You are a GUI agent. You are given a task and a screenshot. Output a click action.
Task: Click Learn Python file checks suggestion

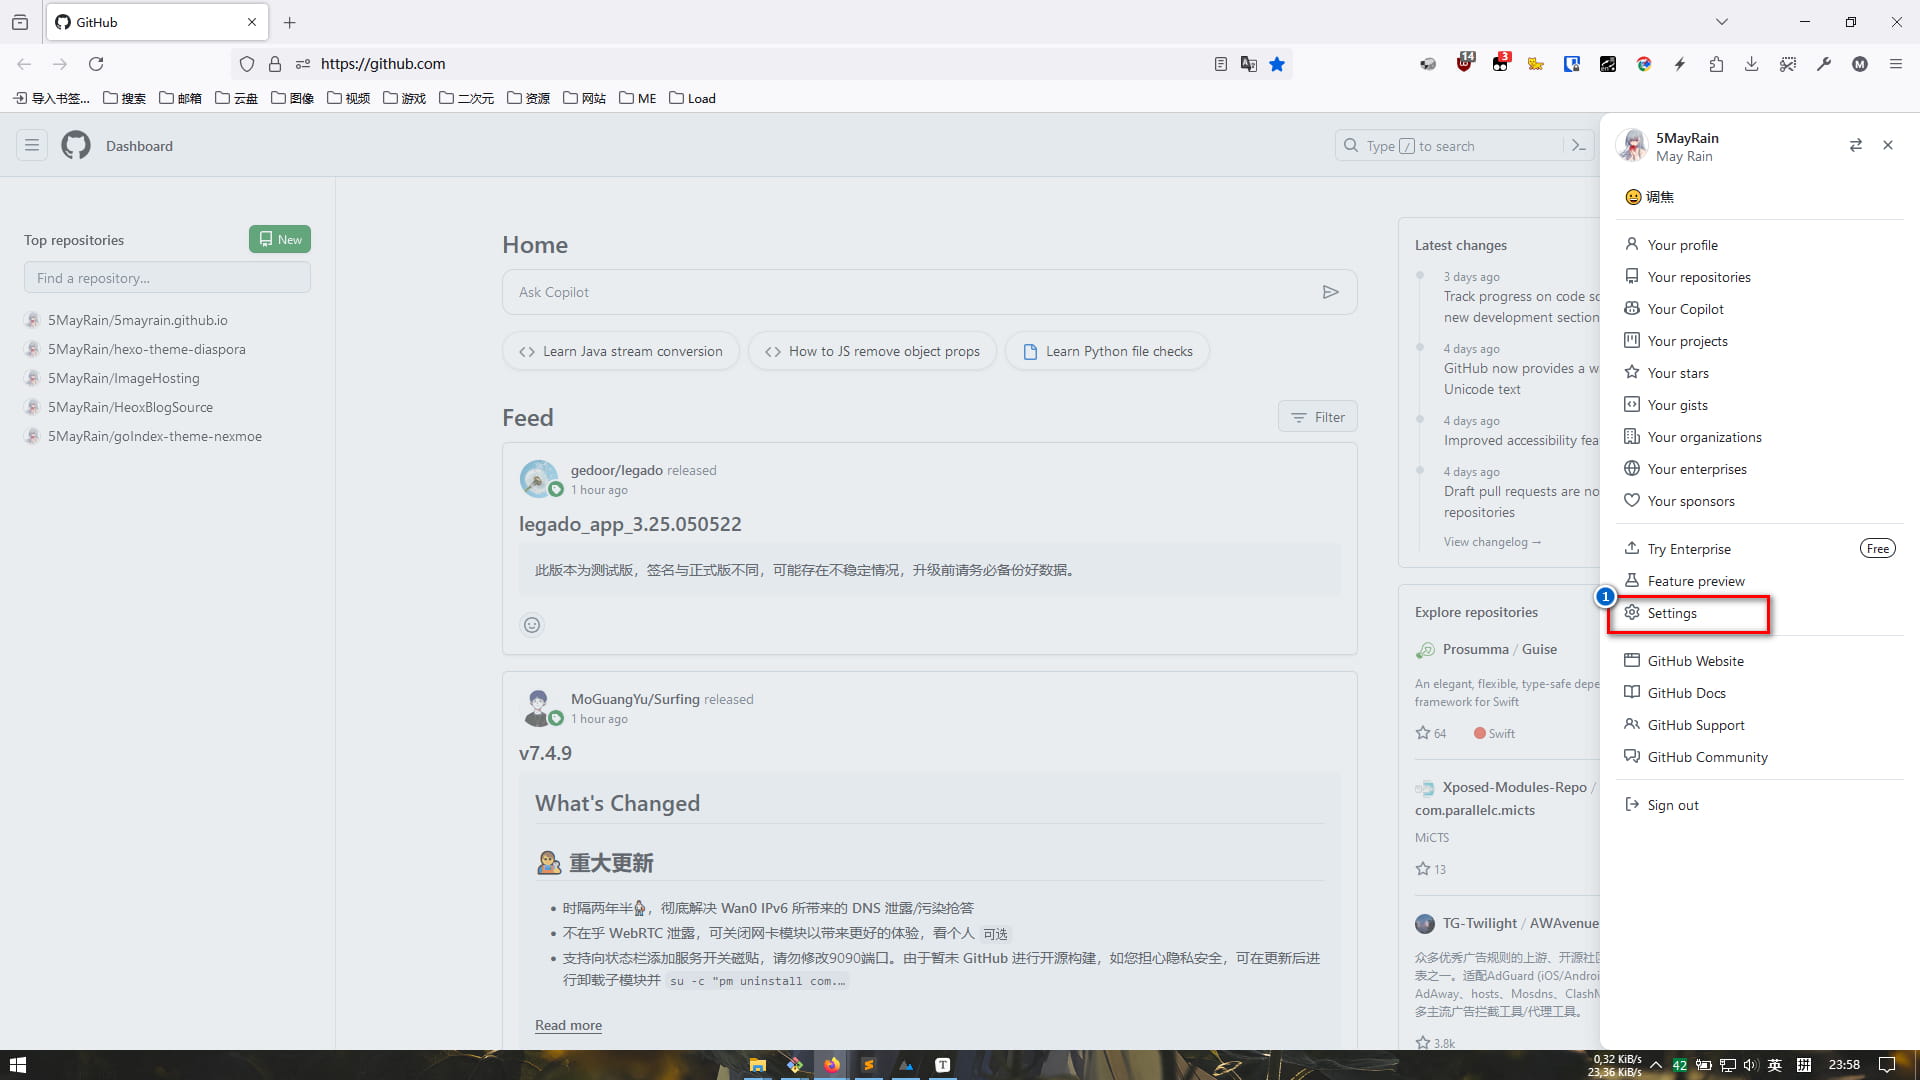(x=1107, y=351)
